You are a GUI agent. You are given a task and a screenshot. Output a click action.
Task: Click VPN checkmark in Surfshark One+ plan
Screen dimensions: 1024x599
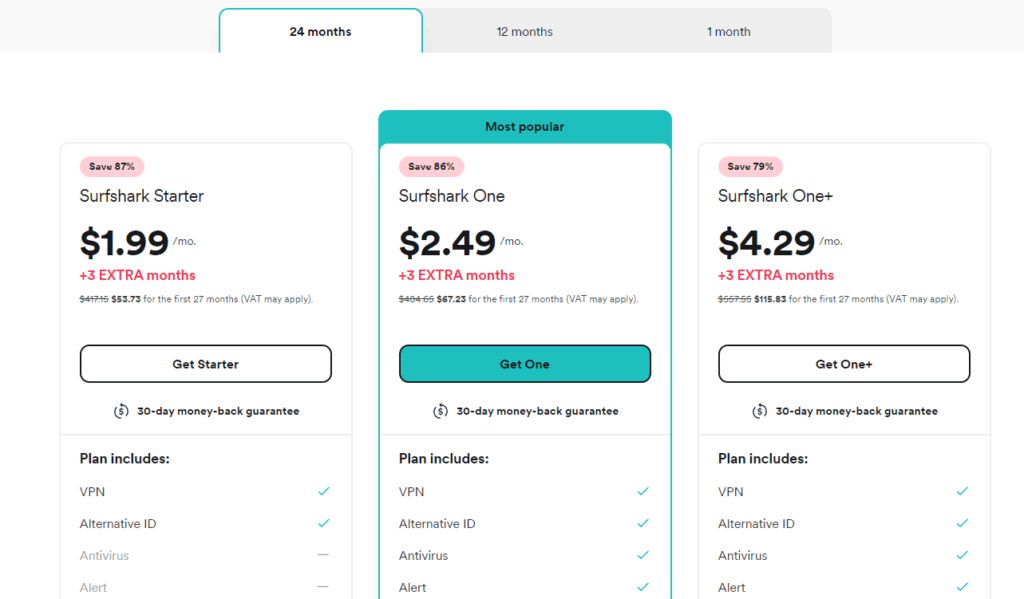(x=962, y=491)
